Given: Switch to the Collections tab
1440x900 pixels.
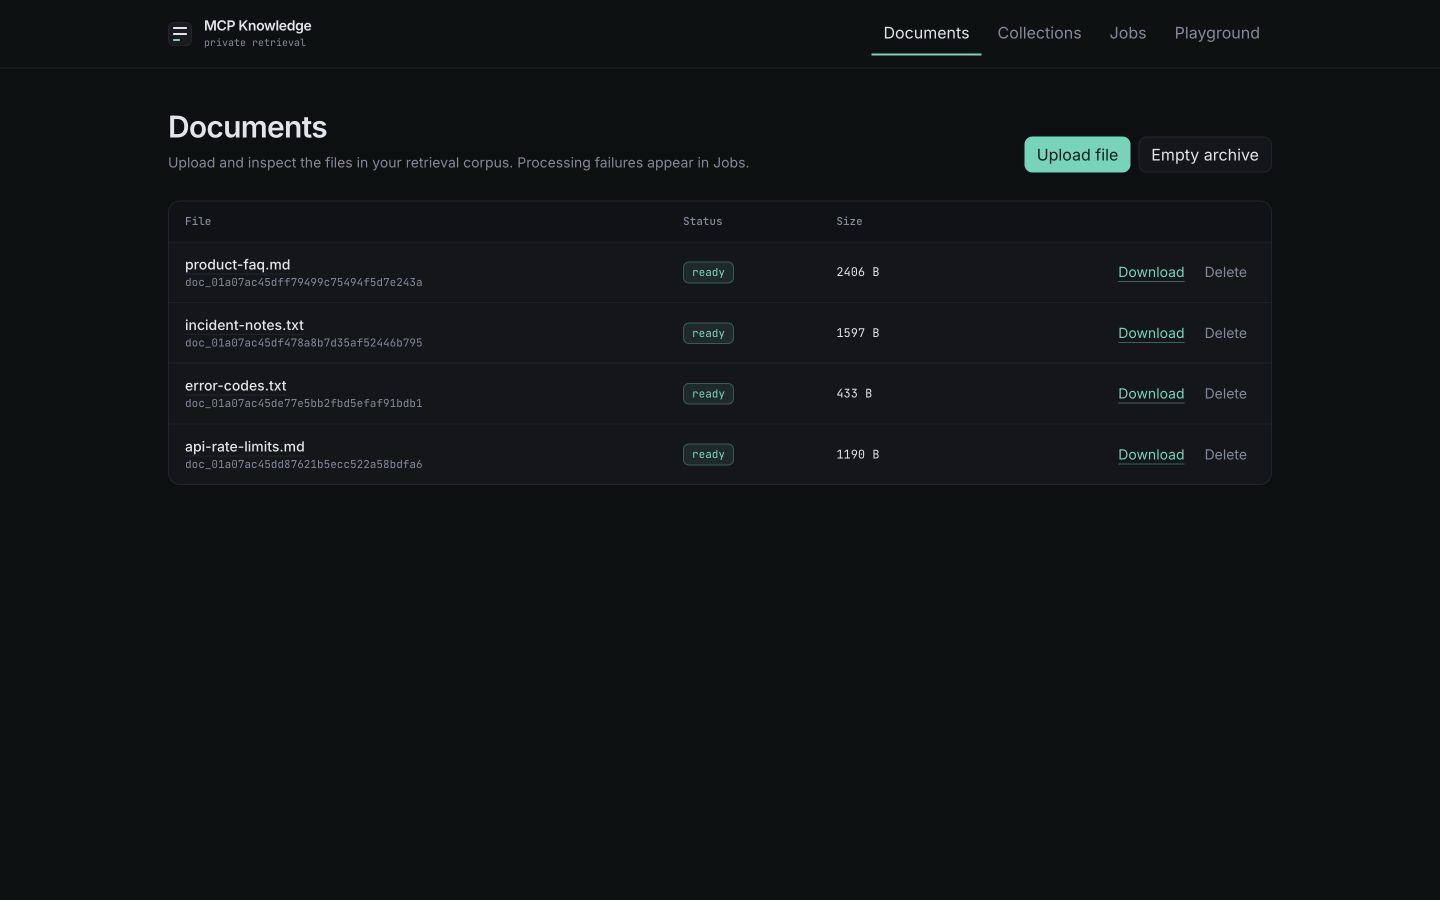Looking at the screenshot, I should (x=1039, y=33).
